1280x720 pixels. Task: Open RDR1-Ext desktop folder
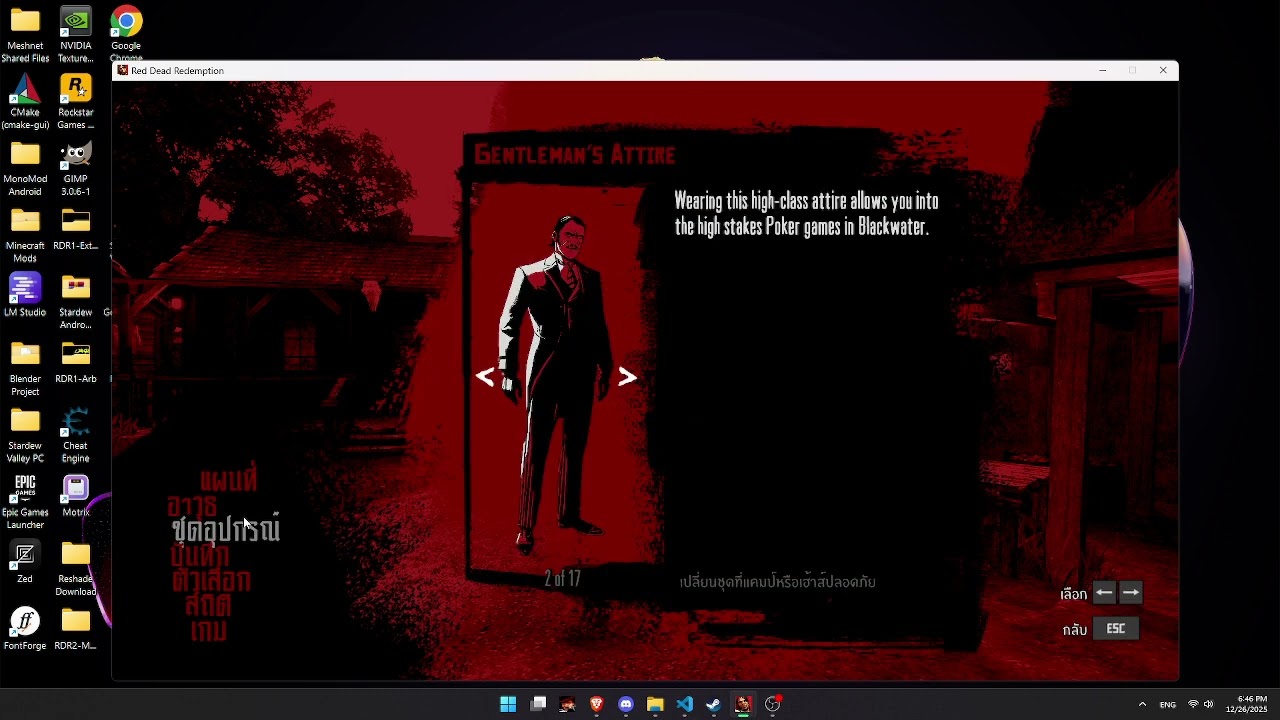click(76, 229)
